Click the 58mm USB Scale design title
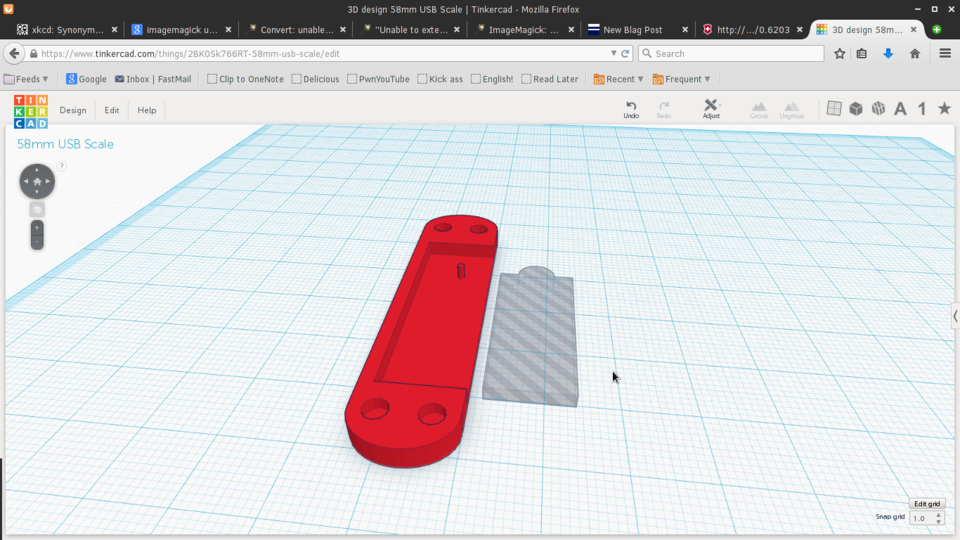Screen dimensions: 960x540 point(65,144)
